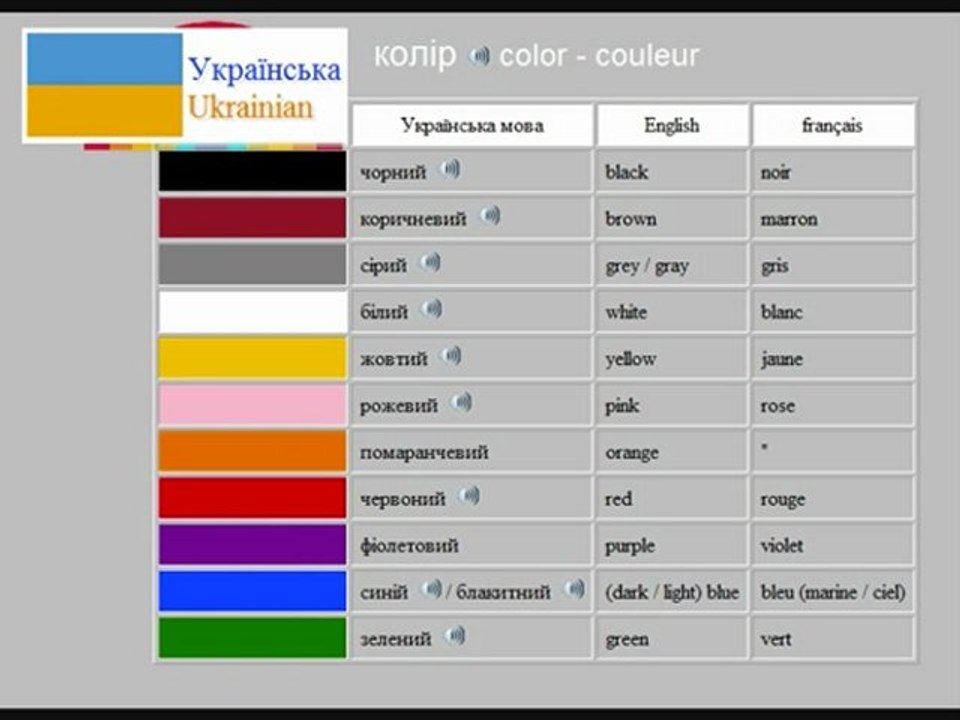The height and width of the screenshot is (720, 960).
Task: Click the Ukrainian flag image
Action: (x=105, y=85)
